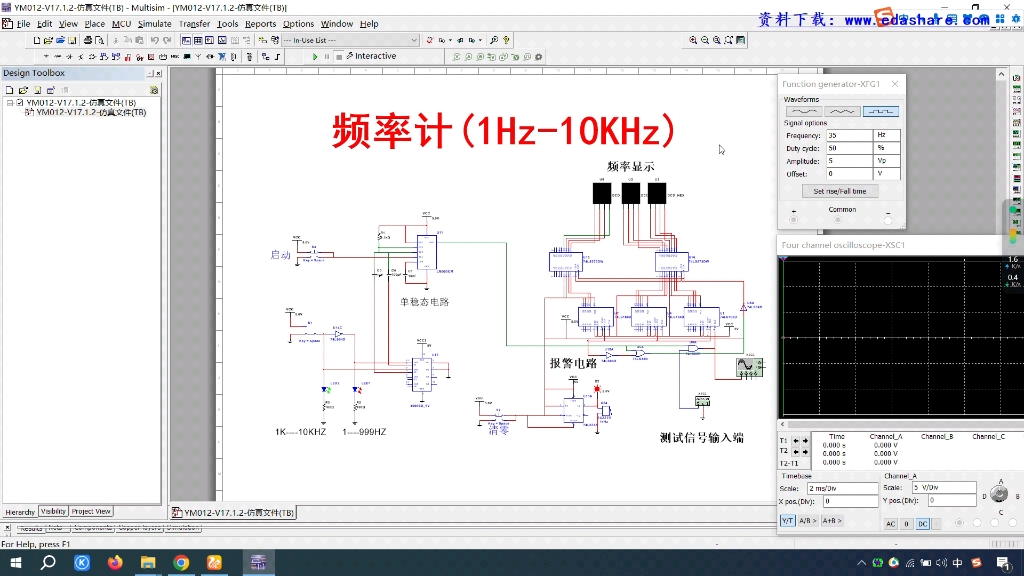1024x576 pixels.
Task: Change the amplitude unit Vp
Action: pyautogui.click(x=887, y=161)
